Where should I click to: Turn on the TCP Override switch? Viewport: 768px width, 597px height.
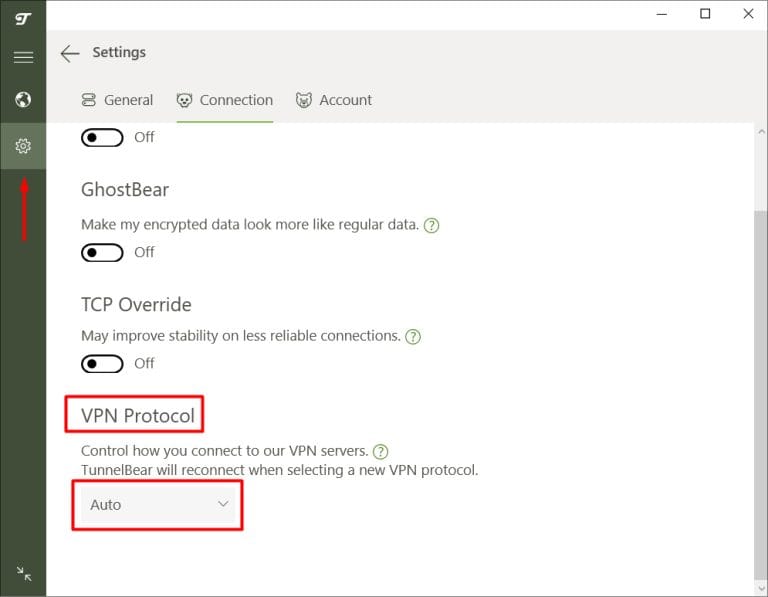102,363
